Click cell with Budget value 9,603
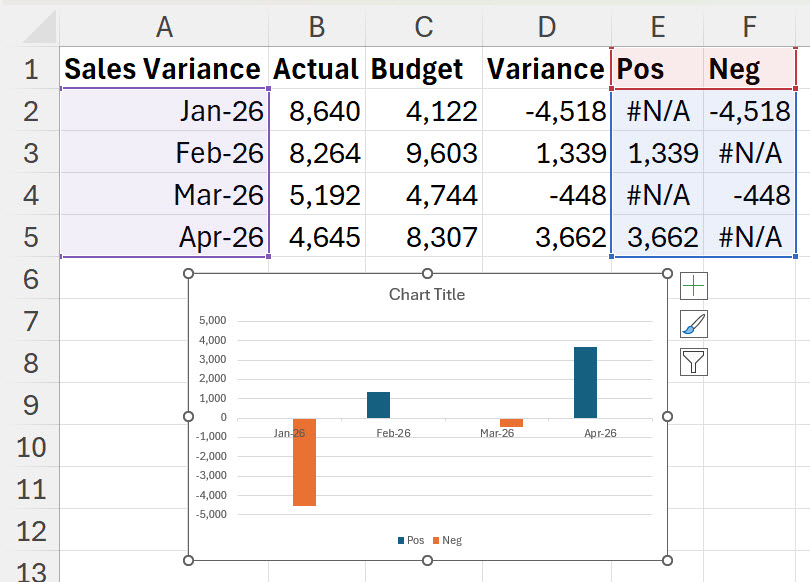This screenshot has height=582, width=810. point(424,153)
